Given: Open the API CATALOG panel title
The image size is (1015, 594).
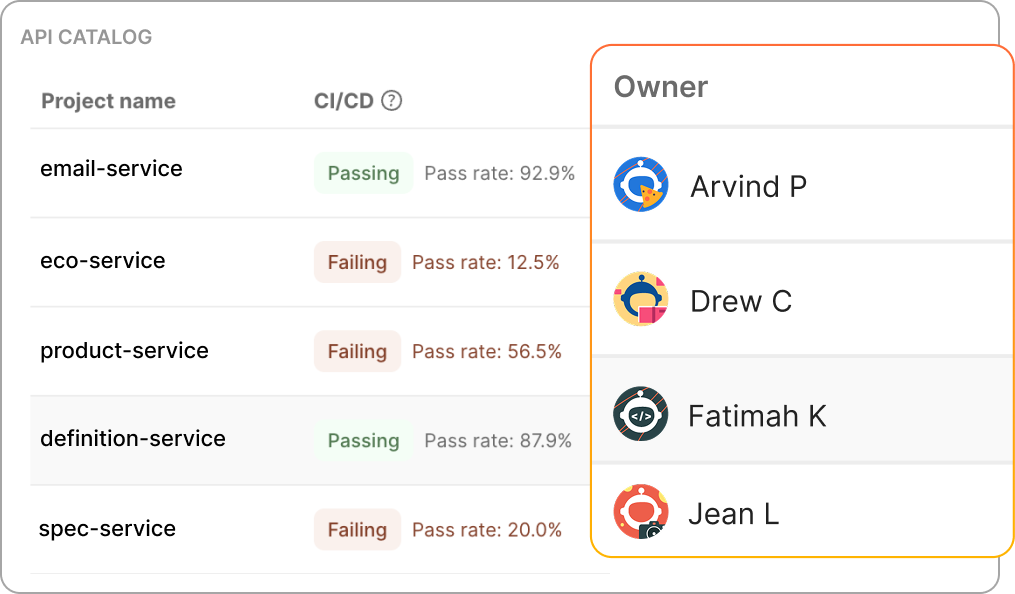Looking at the screenshot, I should coord(86,37).
